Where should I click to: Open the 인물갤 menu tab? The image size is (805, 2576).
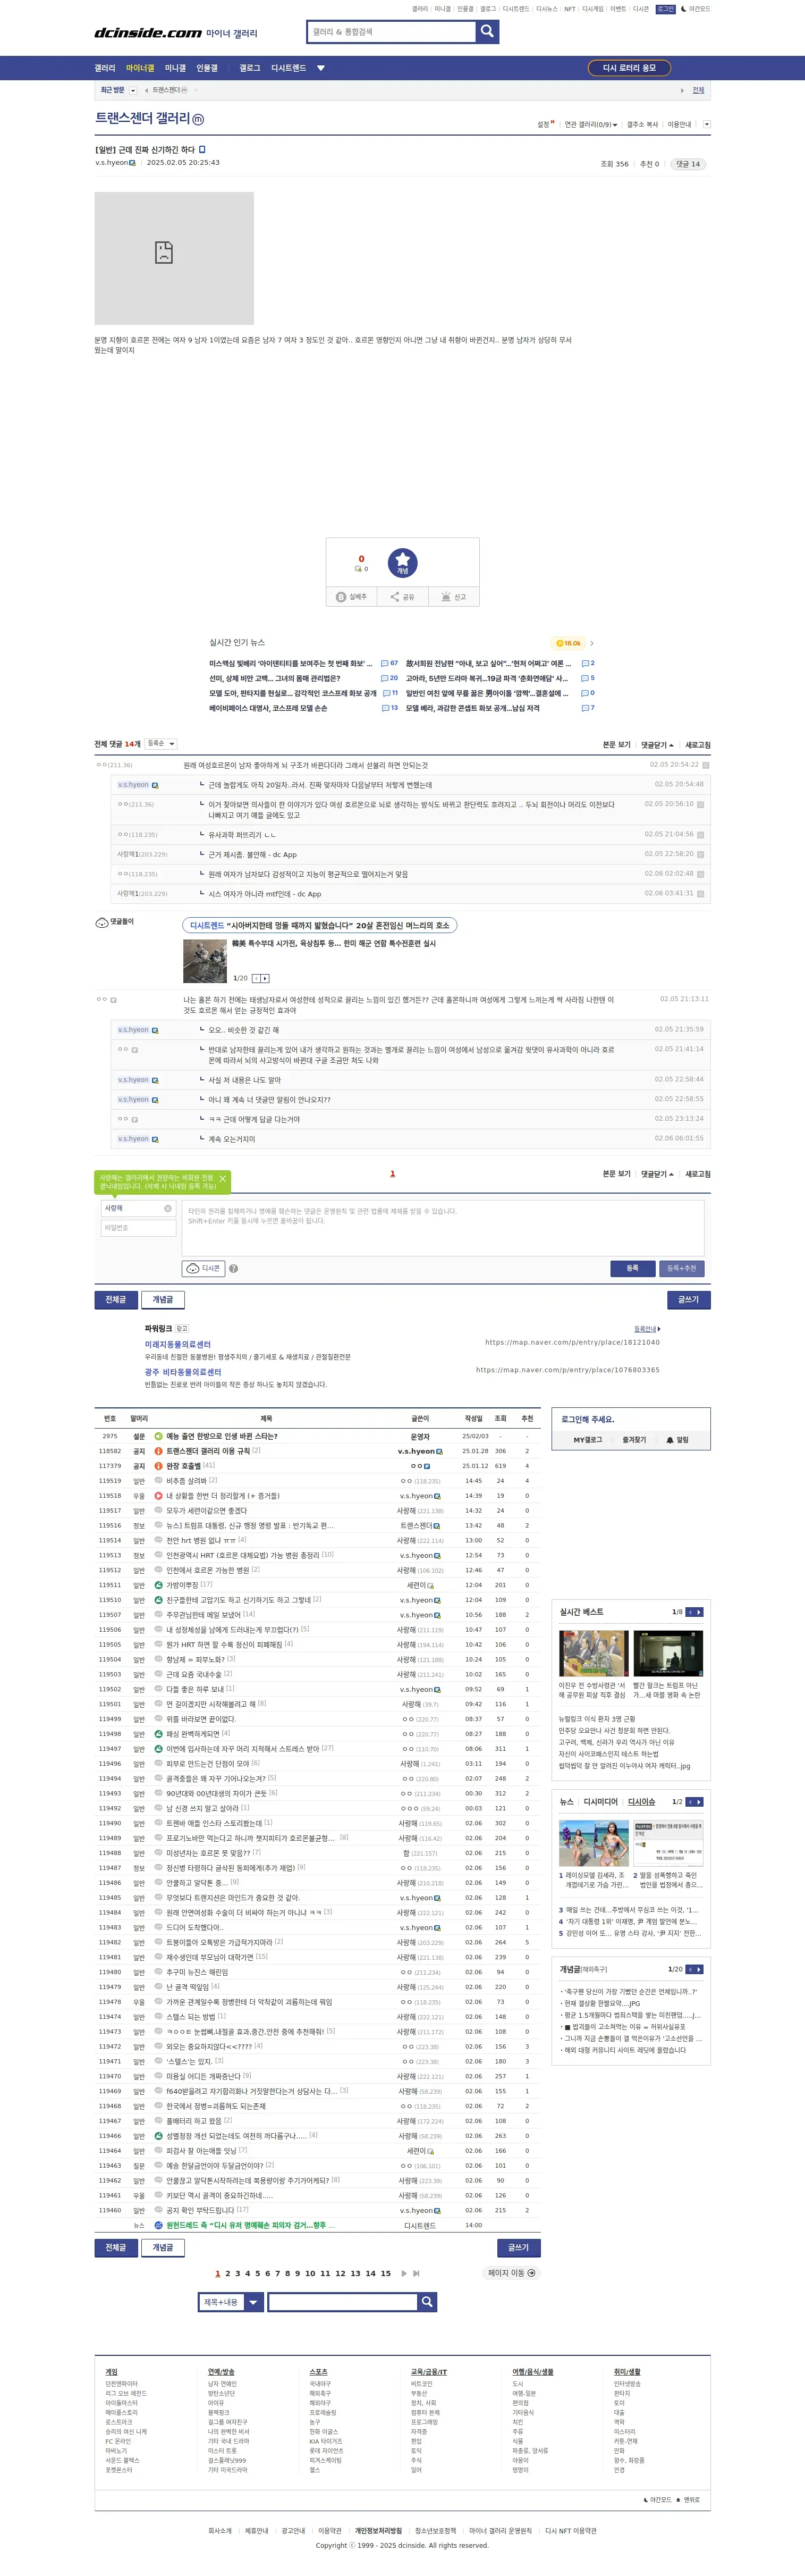207,68
